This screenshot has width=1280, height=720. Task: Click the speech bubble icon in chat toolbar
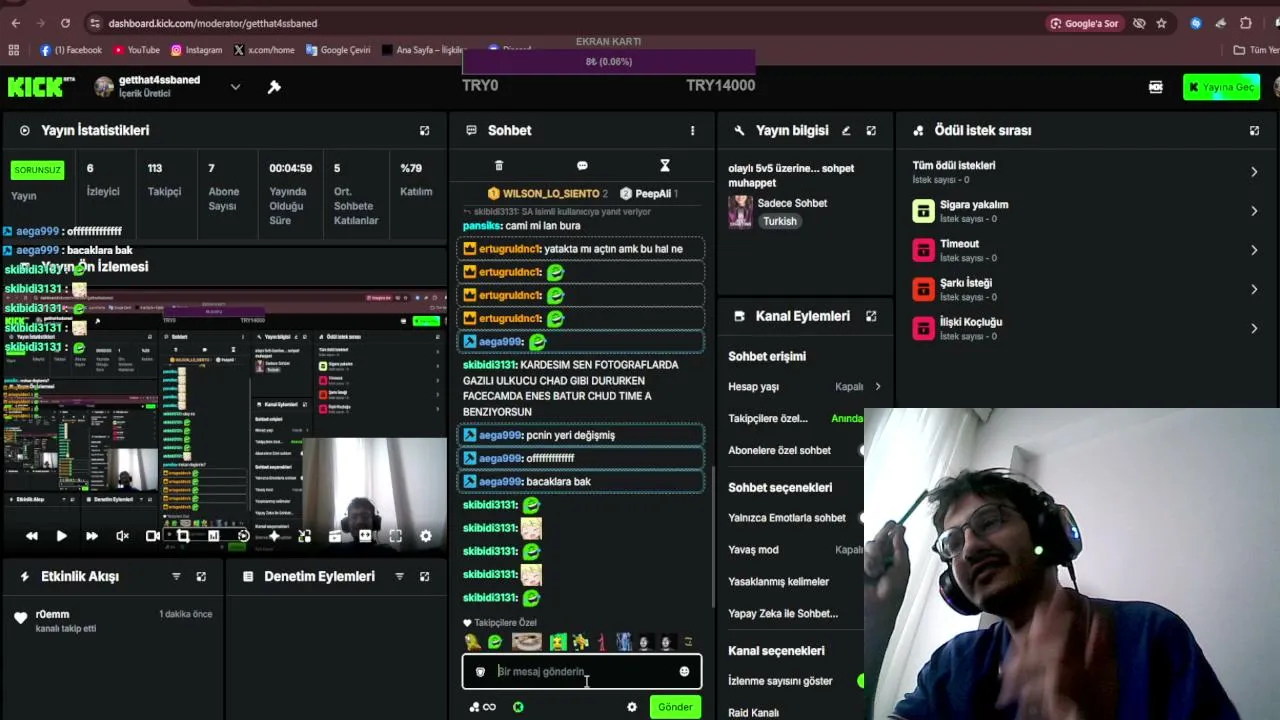coord(582,165)
